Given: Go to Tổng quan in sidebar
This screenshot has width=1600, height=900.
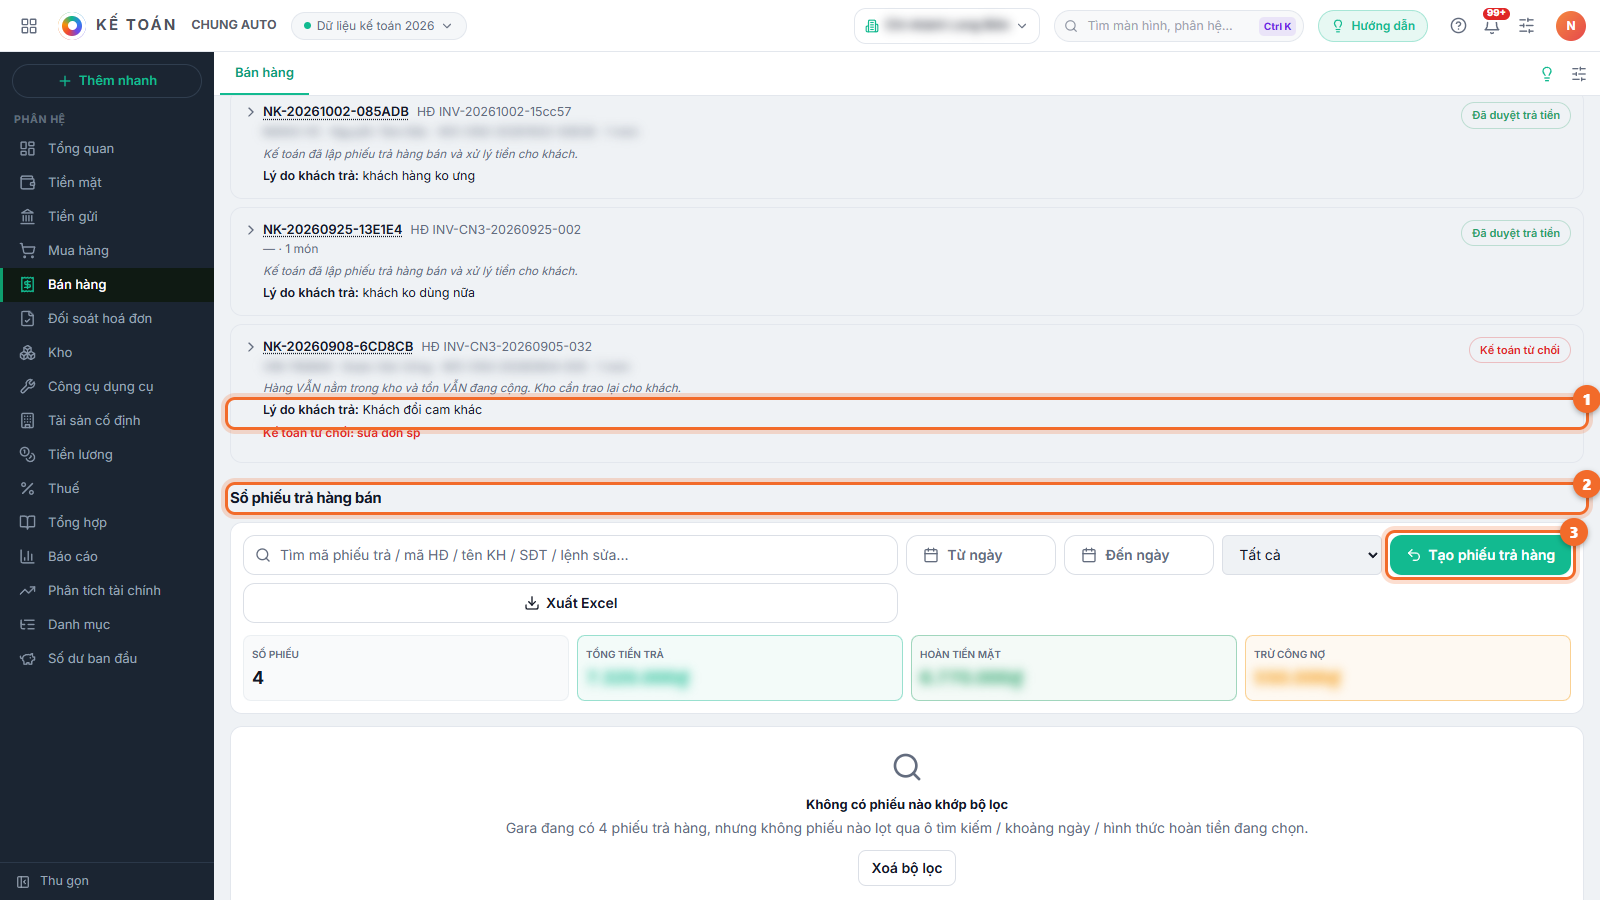Looking at the screenshot, I should [107, 148].
